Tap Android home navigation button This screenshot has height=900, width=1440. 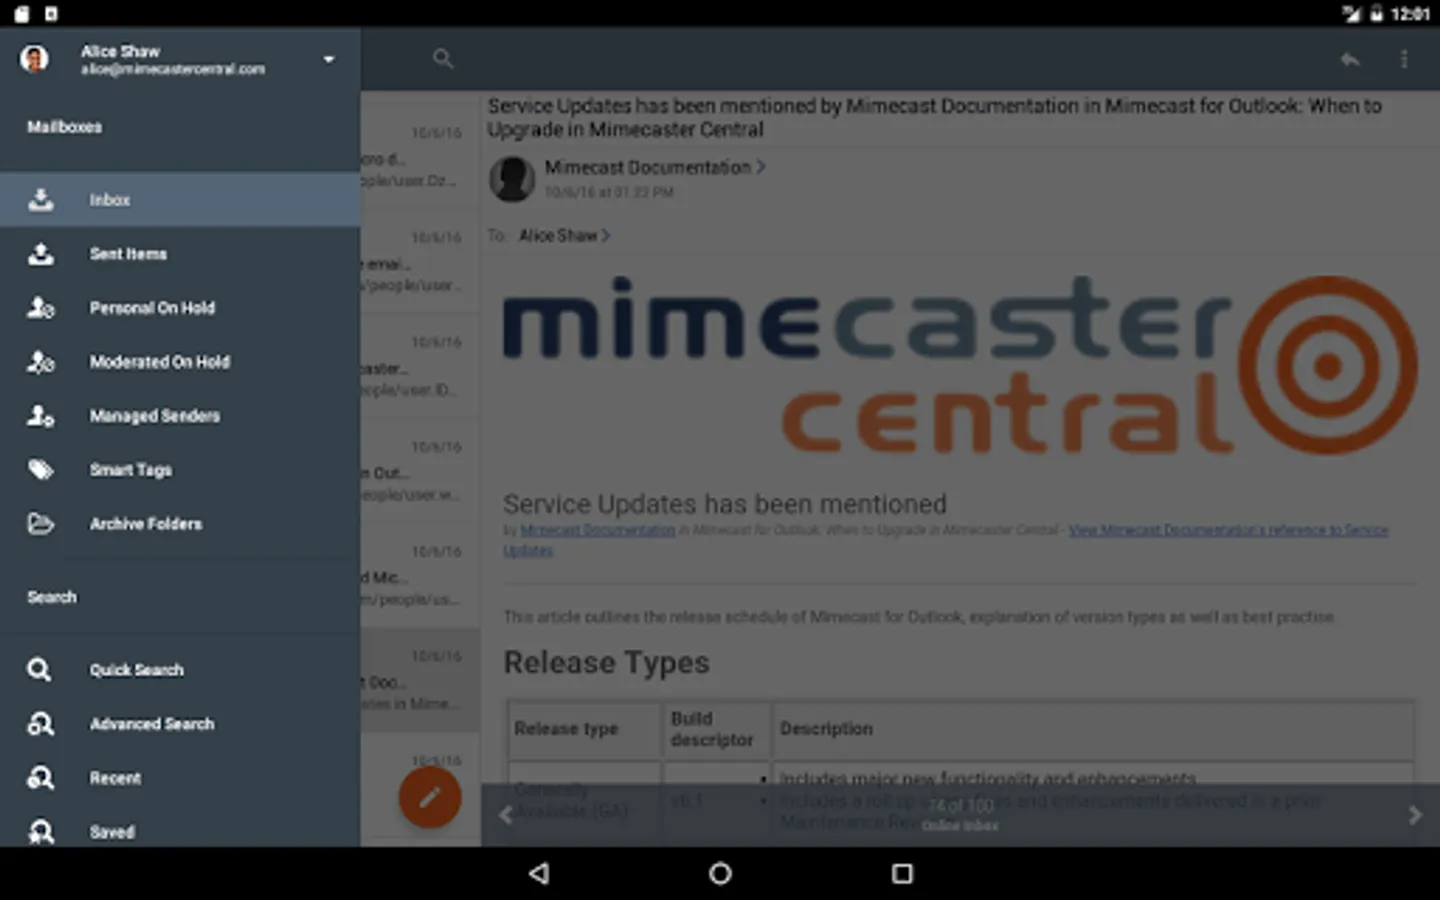(720, 874)
